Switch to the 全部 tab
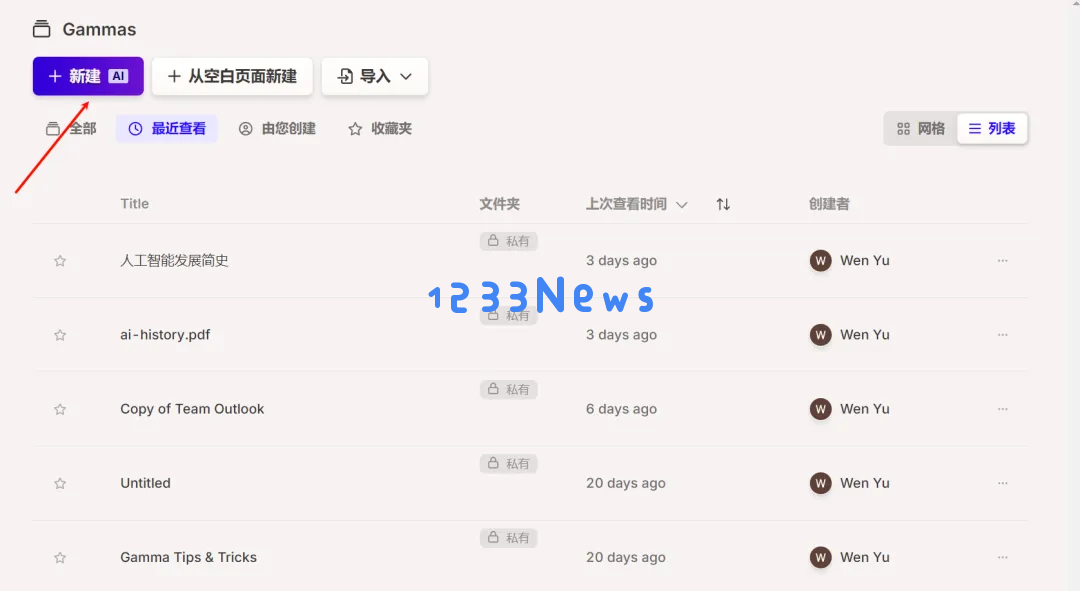Screen dimensions: 1080x591 click(x=71, y=129)
